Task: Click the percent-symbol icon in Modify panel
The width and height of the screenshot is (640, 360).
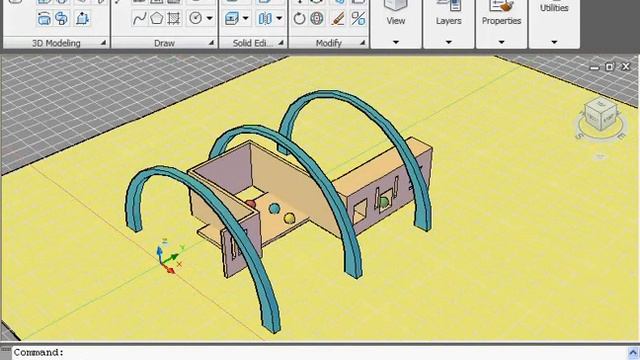Action: [x=358, y=18]
